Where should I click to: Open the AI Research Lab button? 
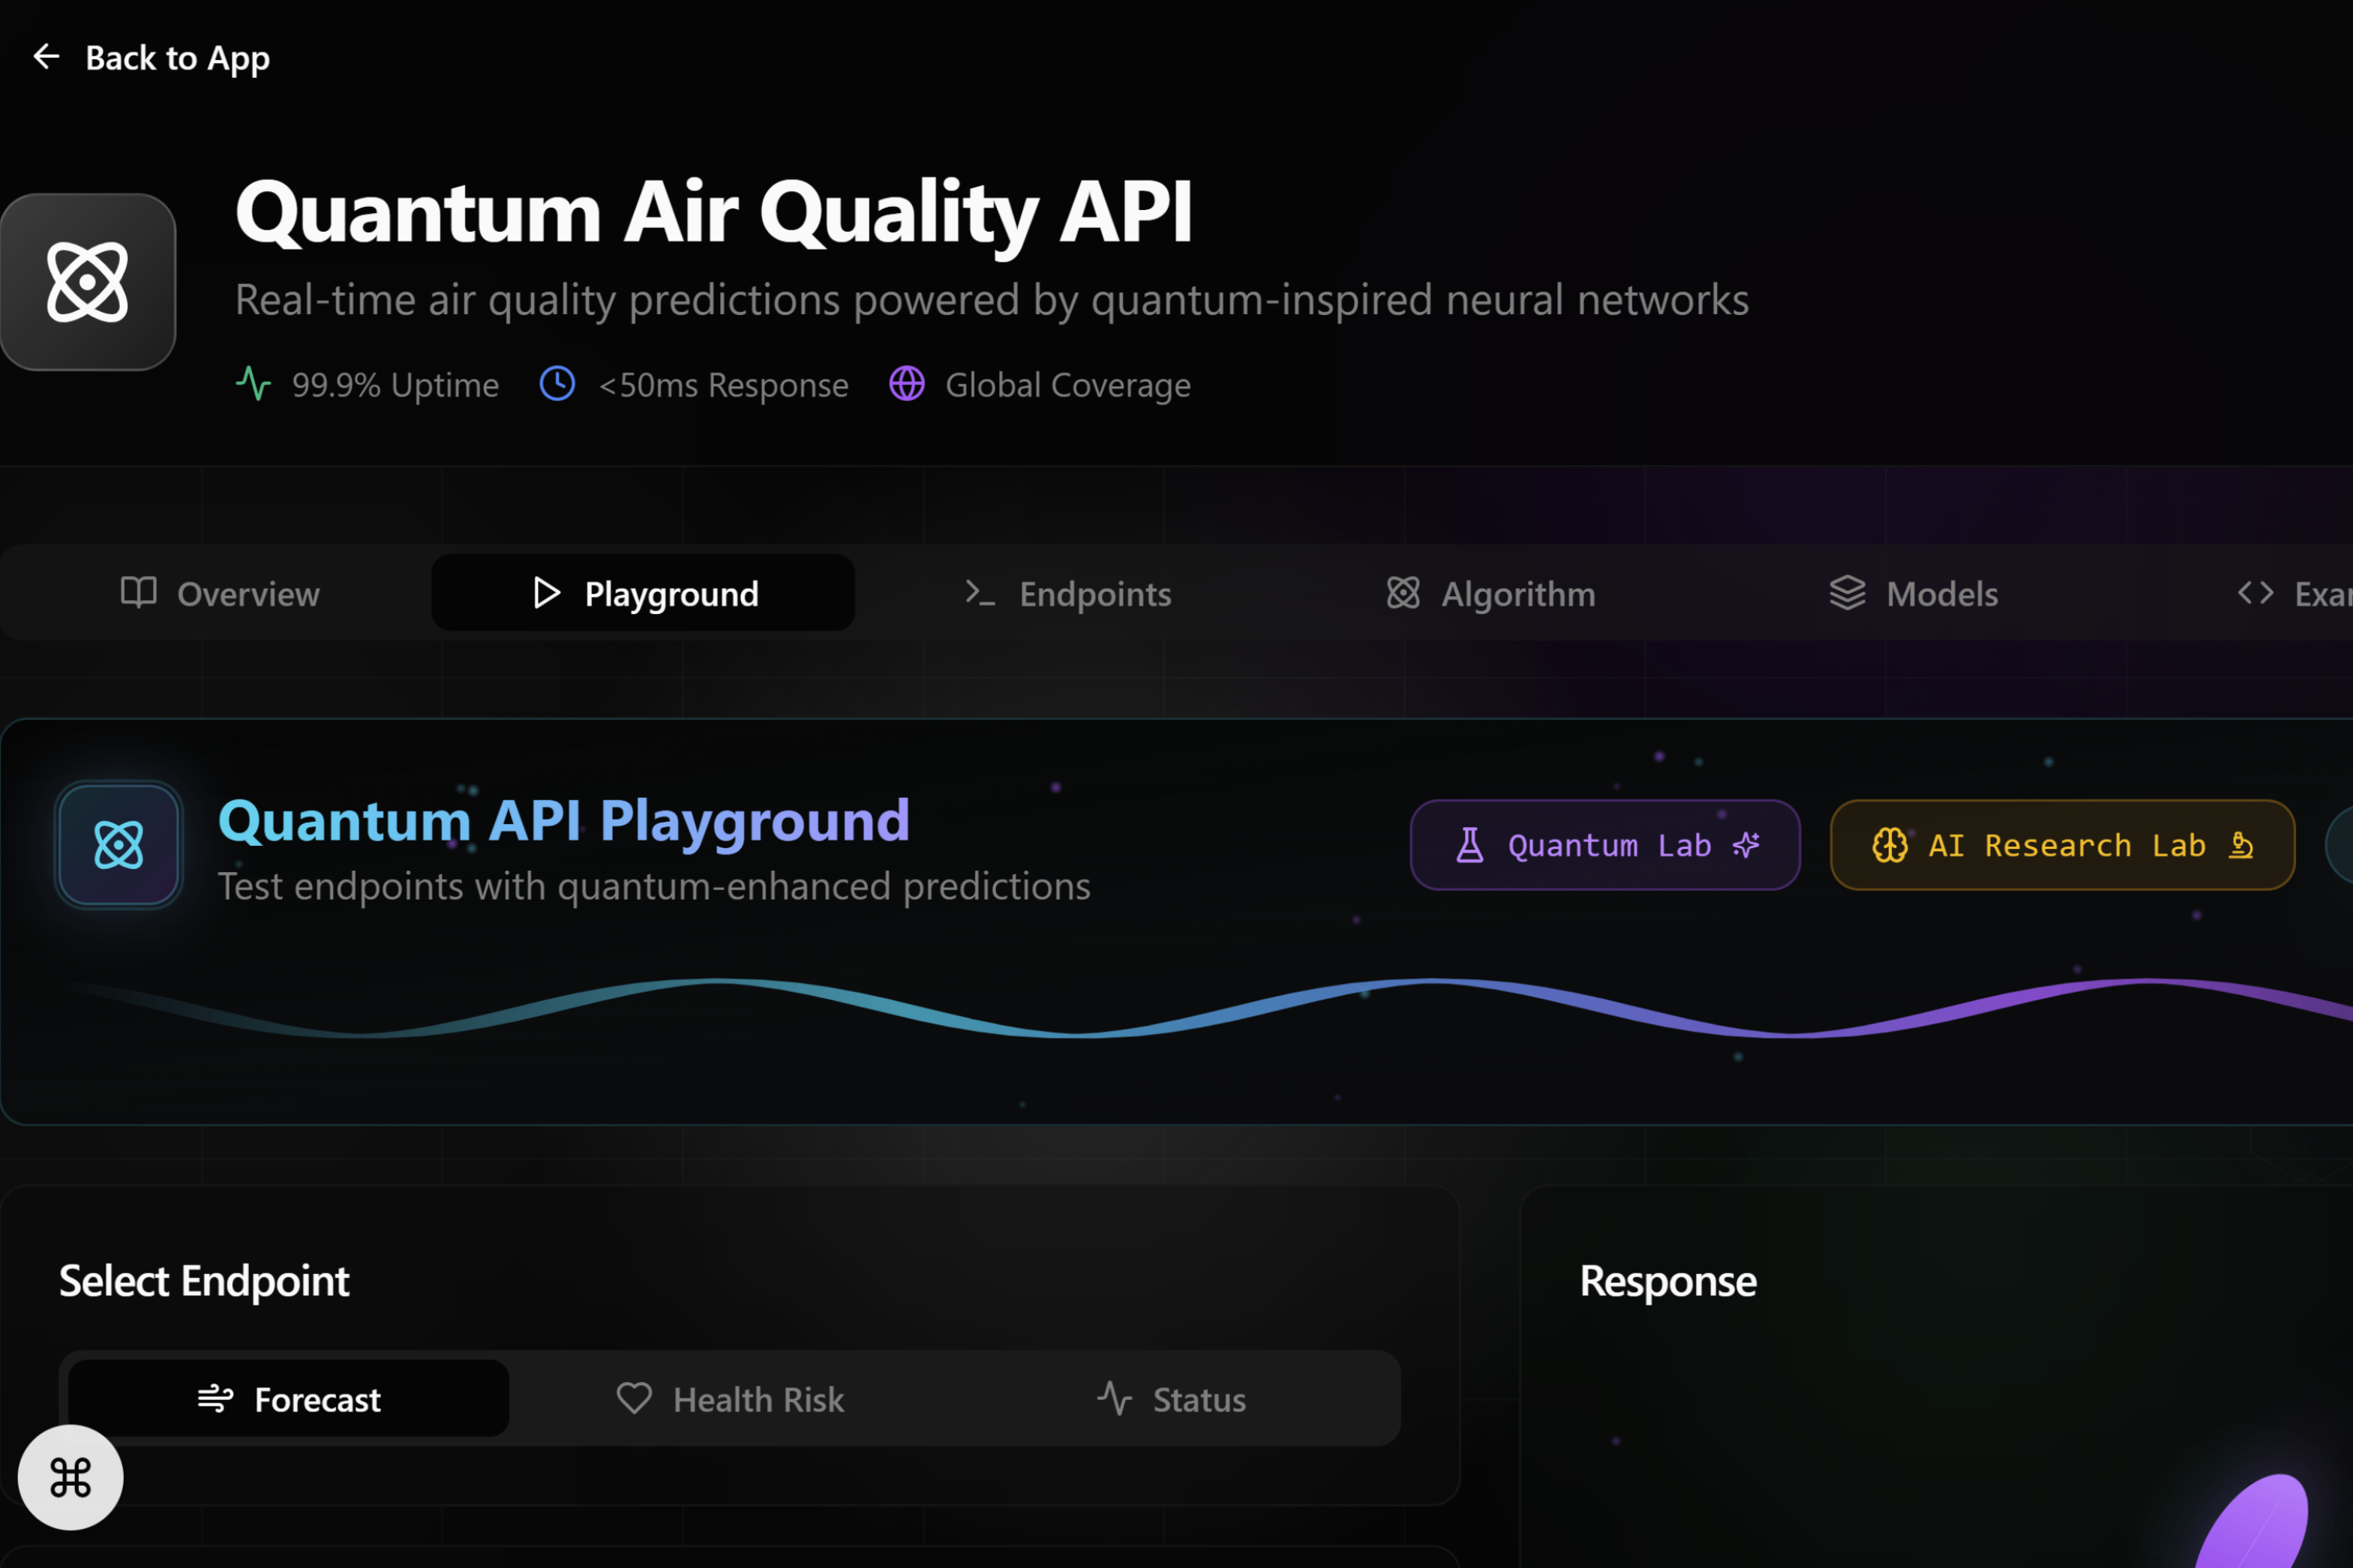(2062, 845)
